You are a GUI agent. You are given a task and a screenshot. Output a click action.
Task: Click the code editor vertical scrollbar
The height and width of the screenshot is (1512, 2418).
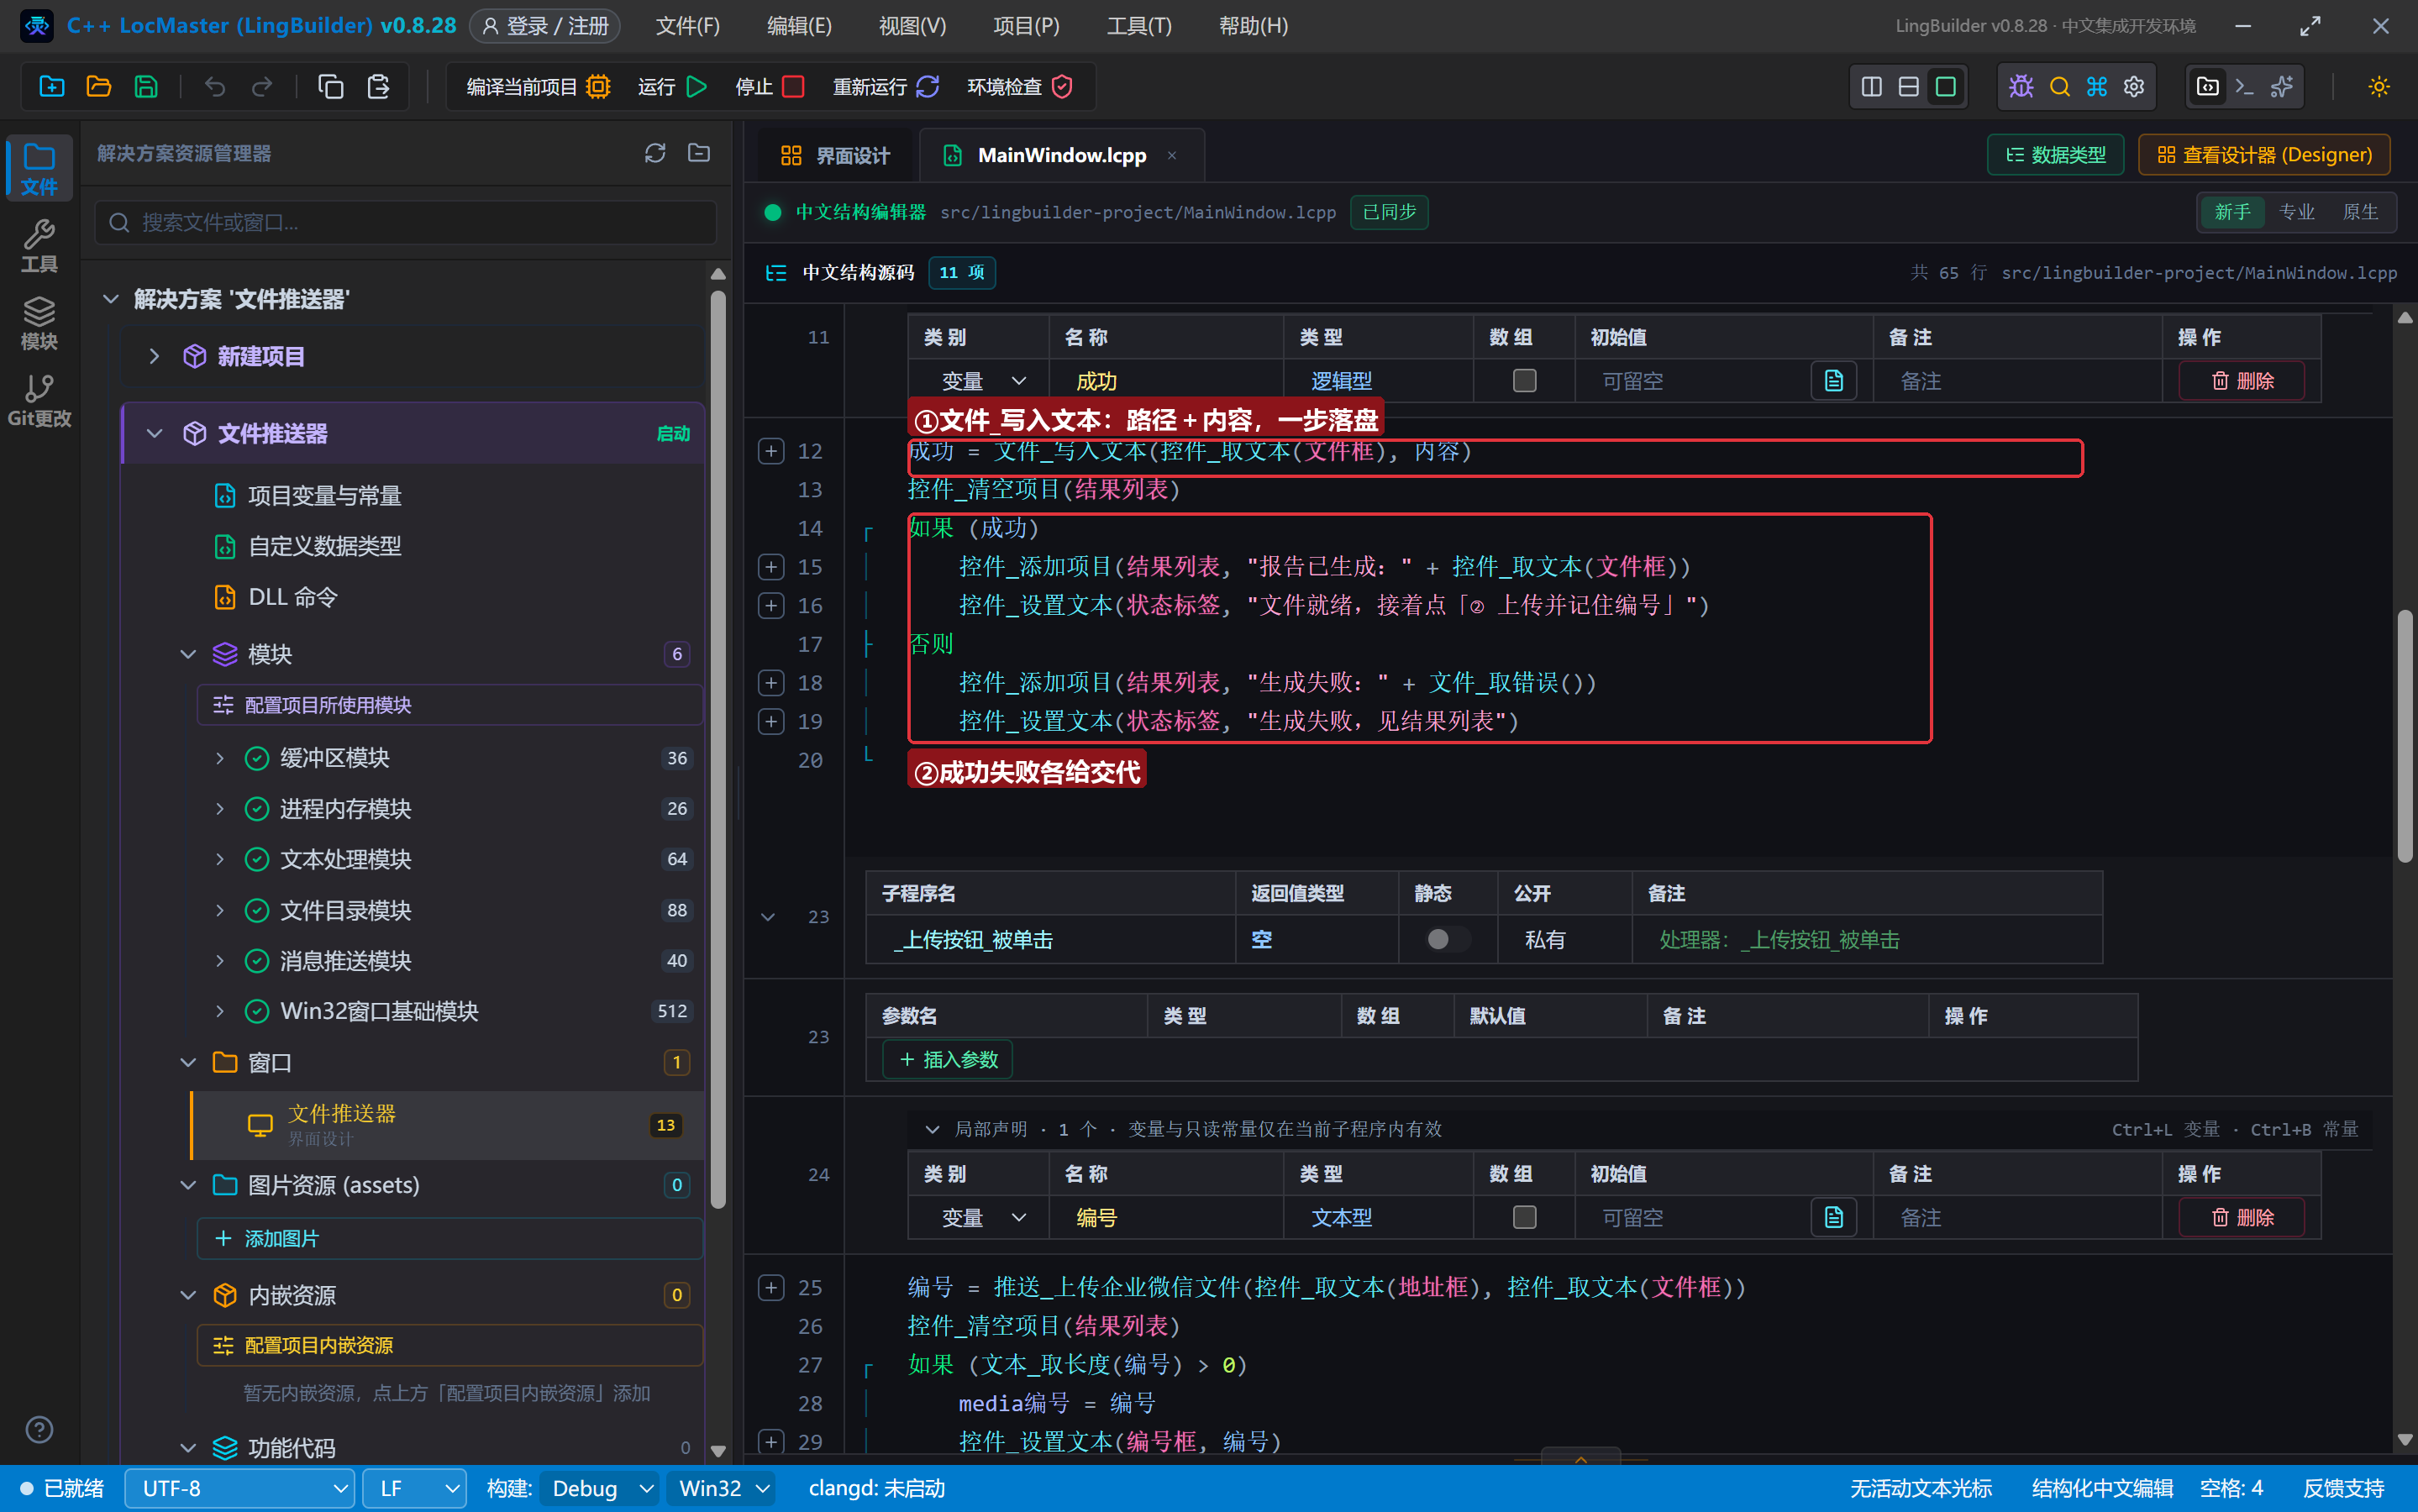(x=2405, y=735)
